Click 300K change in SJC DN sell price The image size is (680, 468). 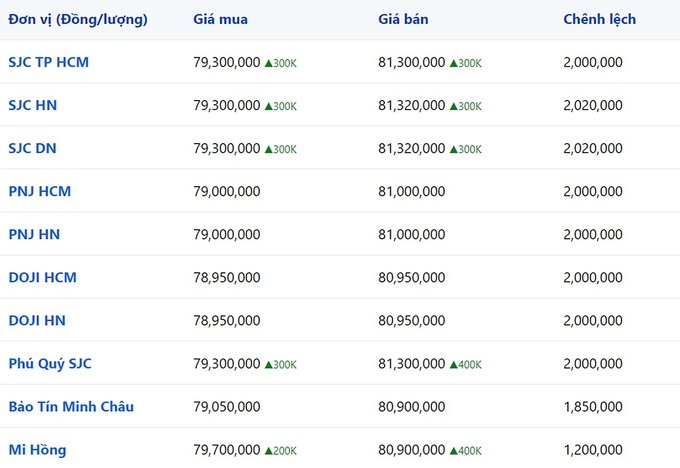click(x=470, y=149)
